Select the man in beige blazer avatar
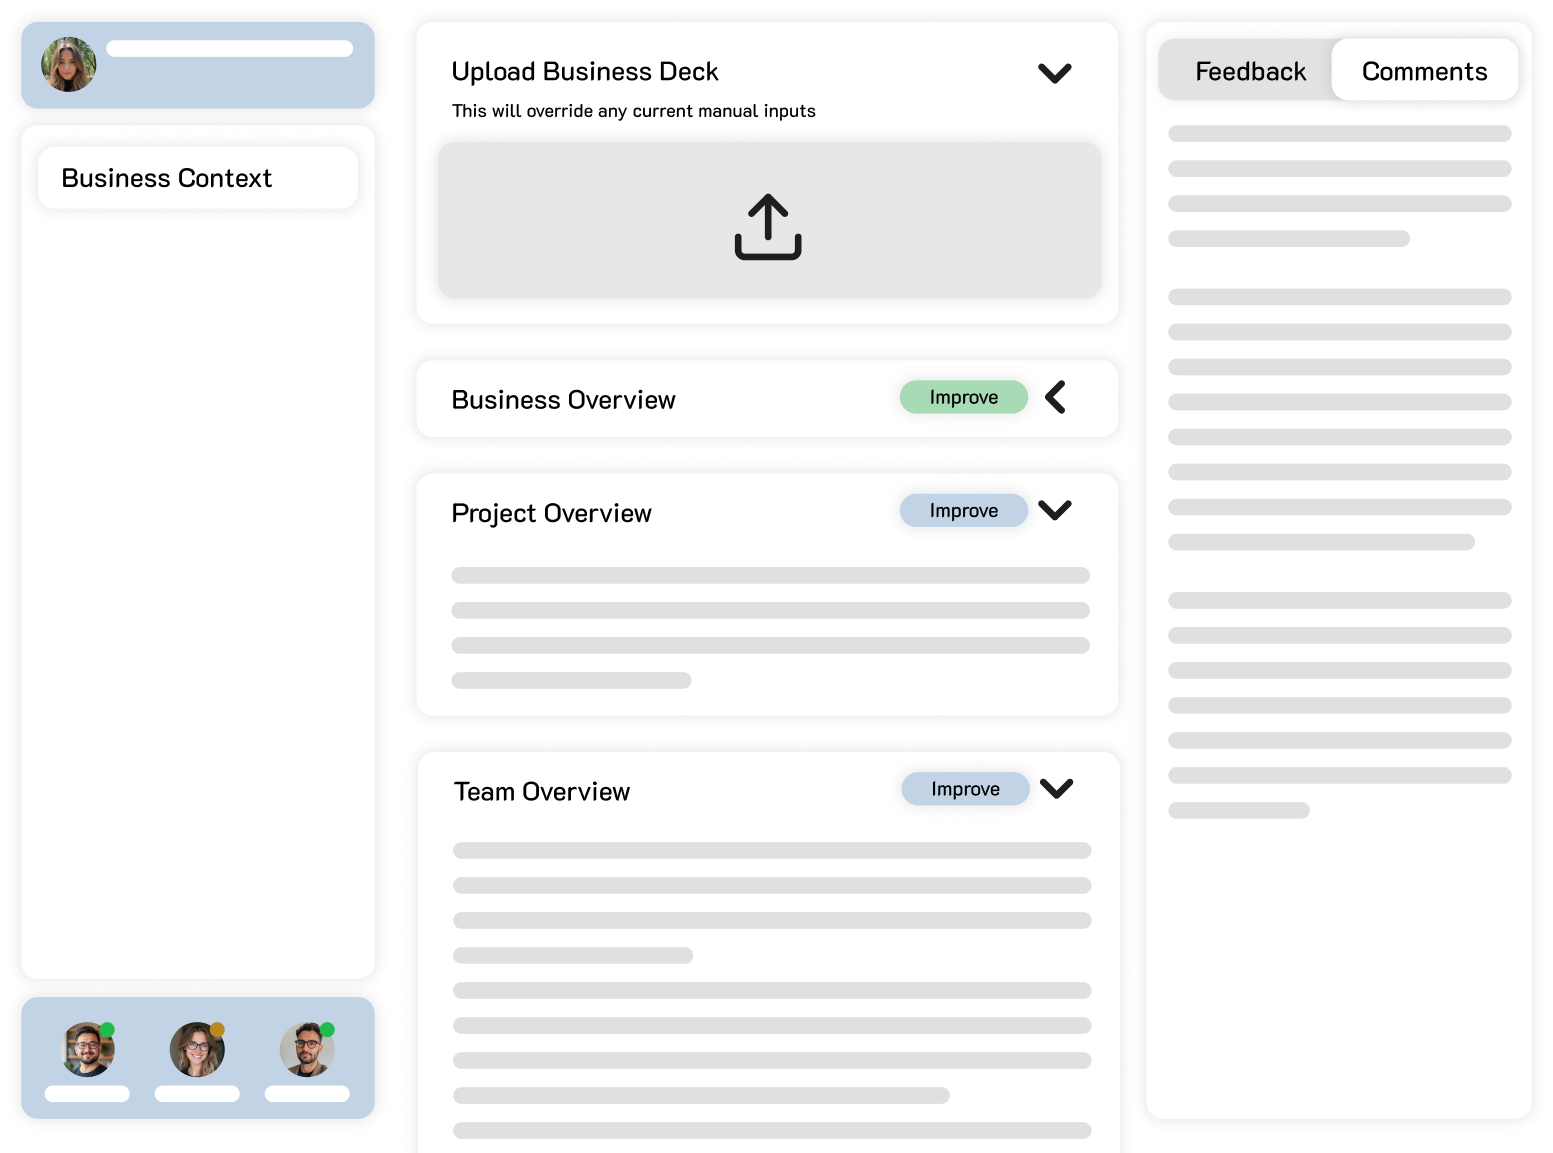 pyautogui.click(x=307, y=1050)
